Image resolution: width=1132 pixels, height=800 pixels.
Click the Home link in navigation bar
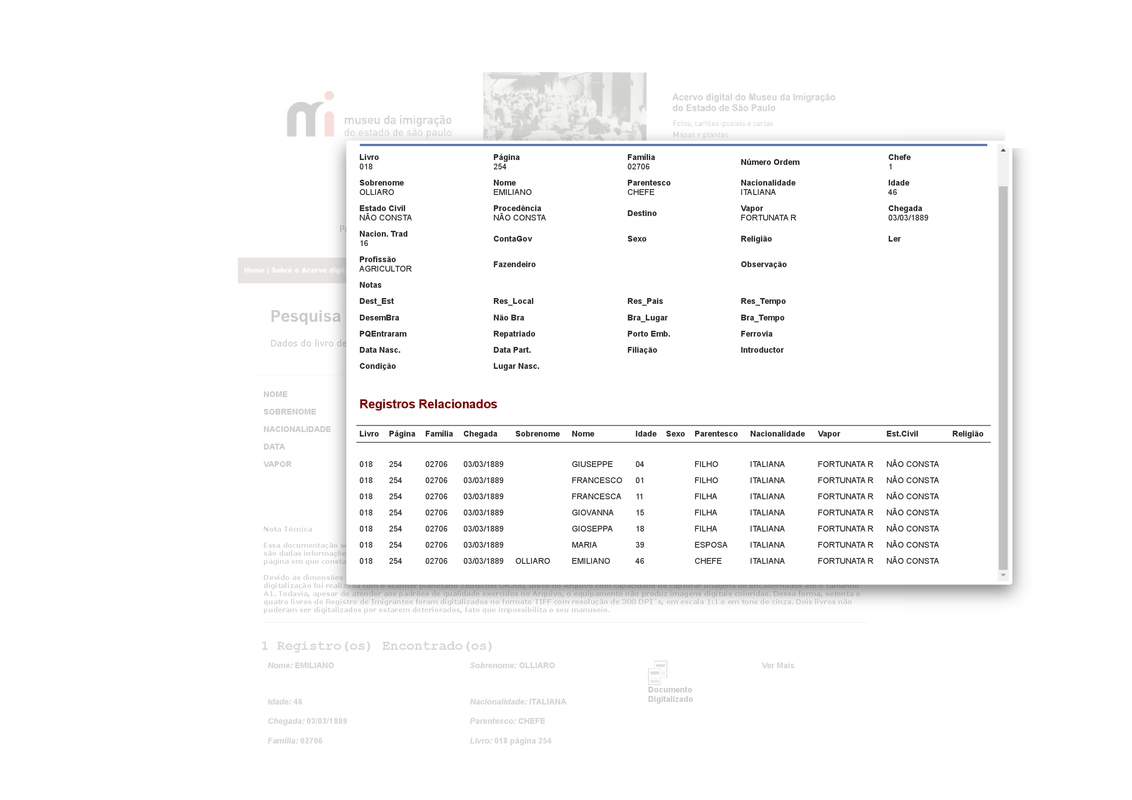pos(254,271)
